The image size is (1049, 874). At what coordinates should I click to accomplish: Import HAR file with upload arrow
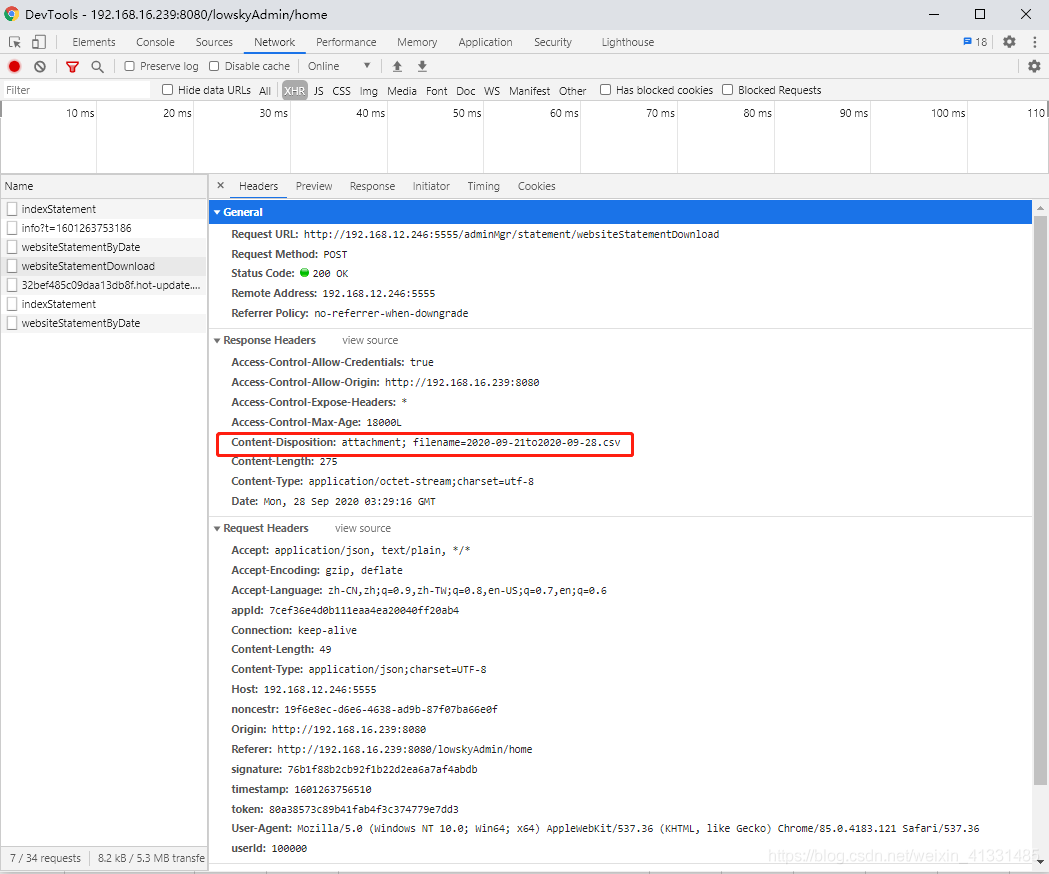pos(397,66)
